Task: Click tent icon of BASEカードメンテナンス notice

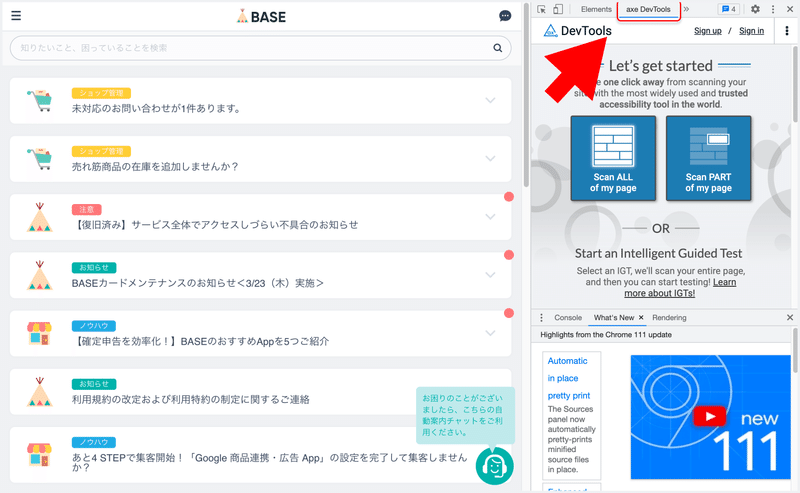Action: click(x=39, y=275)
